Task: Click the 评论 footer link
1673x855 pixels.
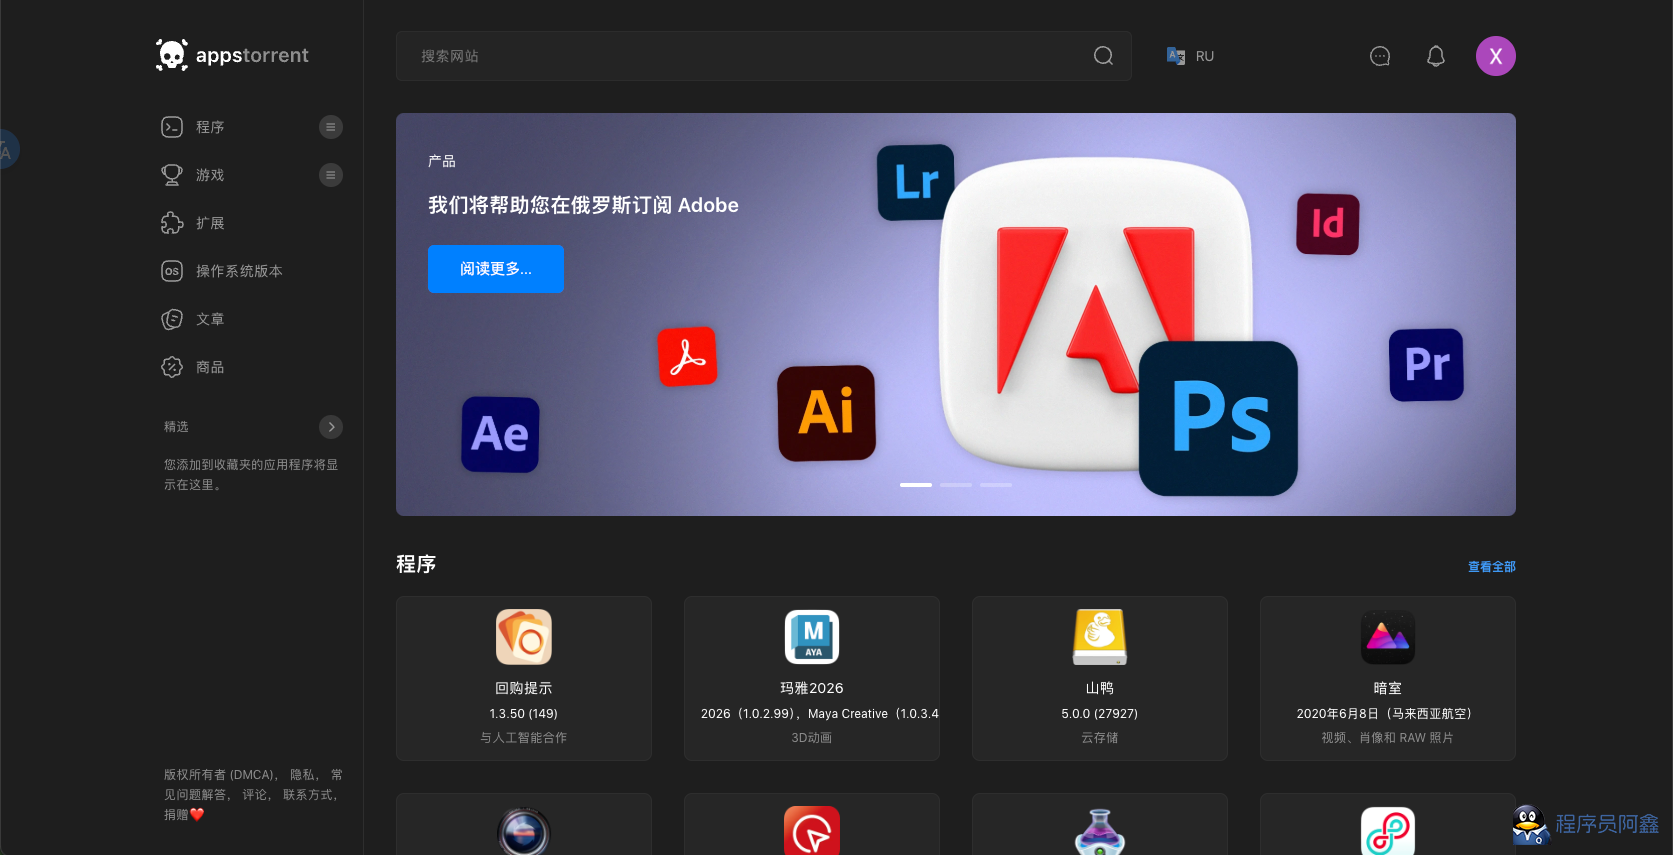Action: 256,795
